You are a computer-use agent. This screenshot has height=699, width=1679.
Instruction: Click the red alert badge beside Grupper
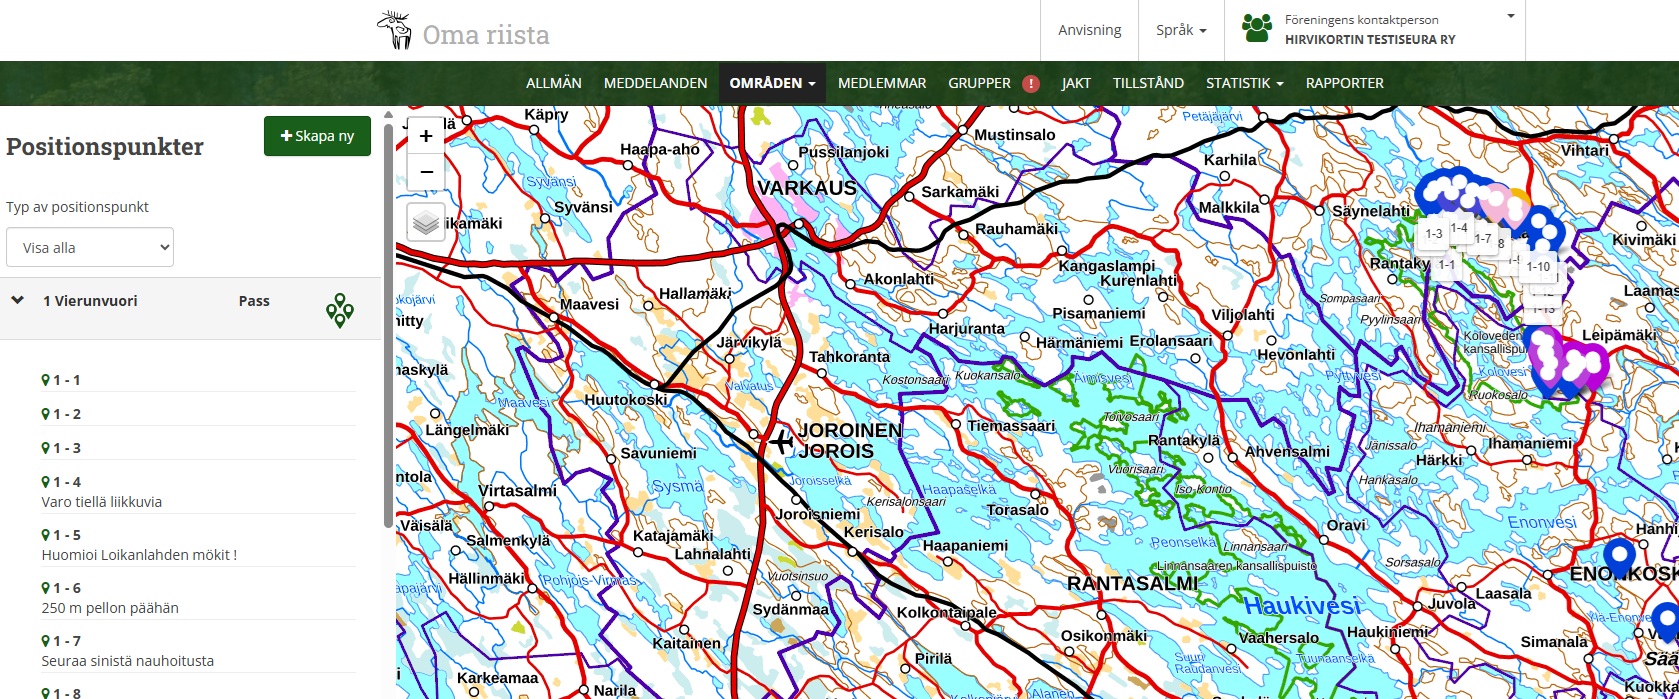point(1031,83)
